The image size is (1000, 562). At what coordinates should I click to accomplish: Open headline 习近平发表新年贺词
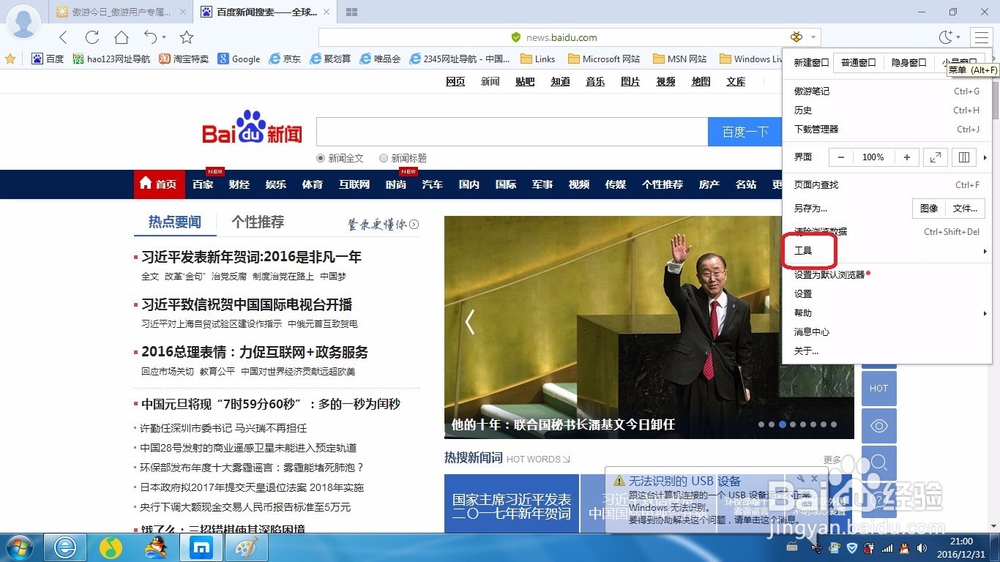[251, 257]
